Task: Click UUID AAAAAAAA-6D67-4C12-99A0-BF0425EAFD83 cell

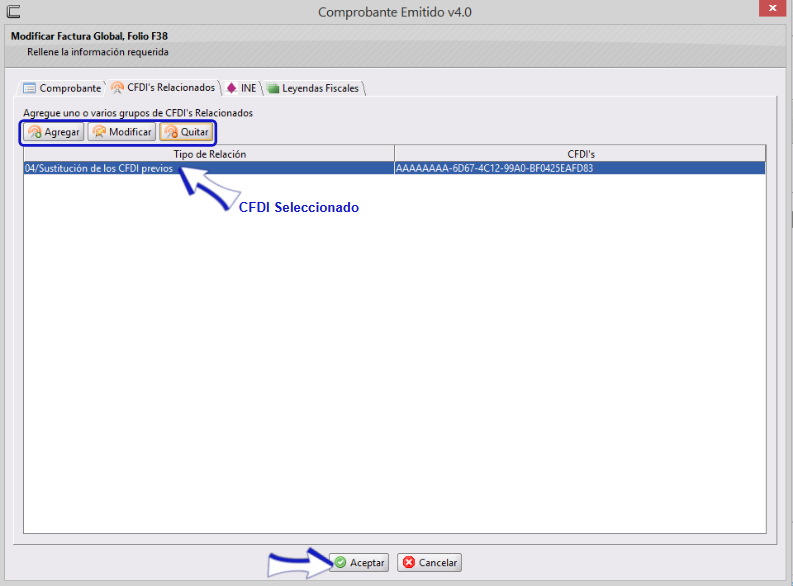Action: tap(580, 168)
